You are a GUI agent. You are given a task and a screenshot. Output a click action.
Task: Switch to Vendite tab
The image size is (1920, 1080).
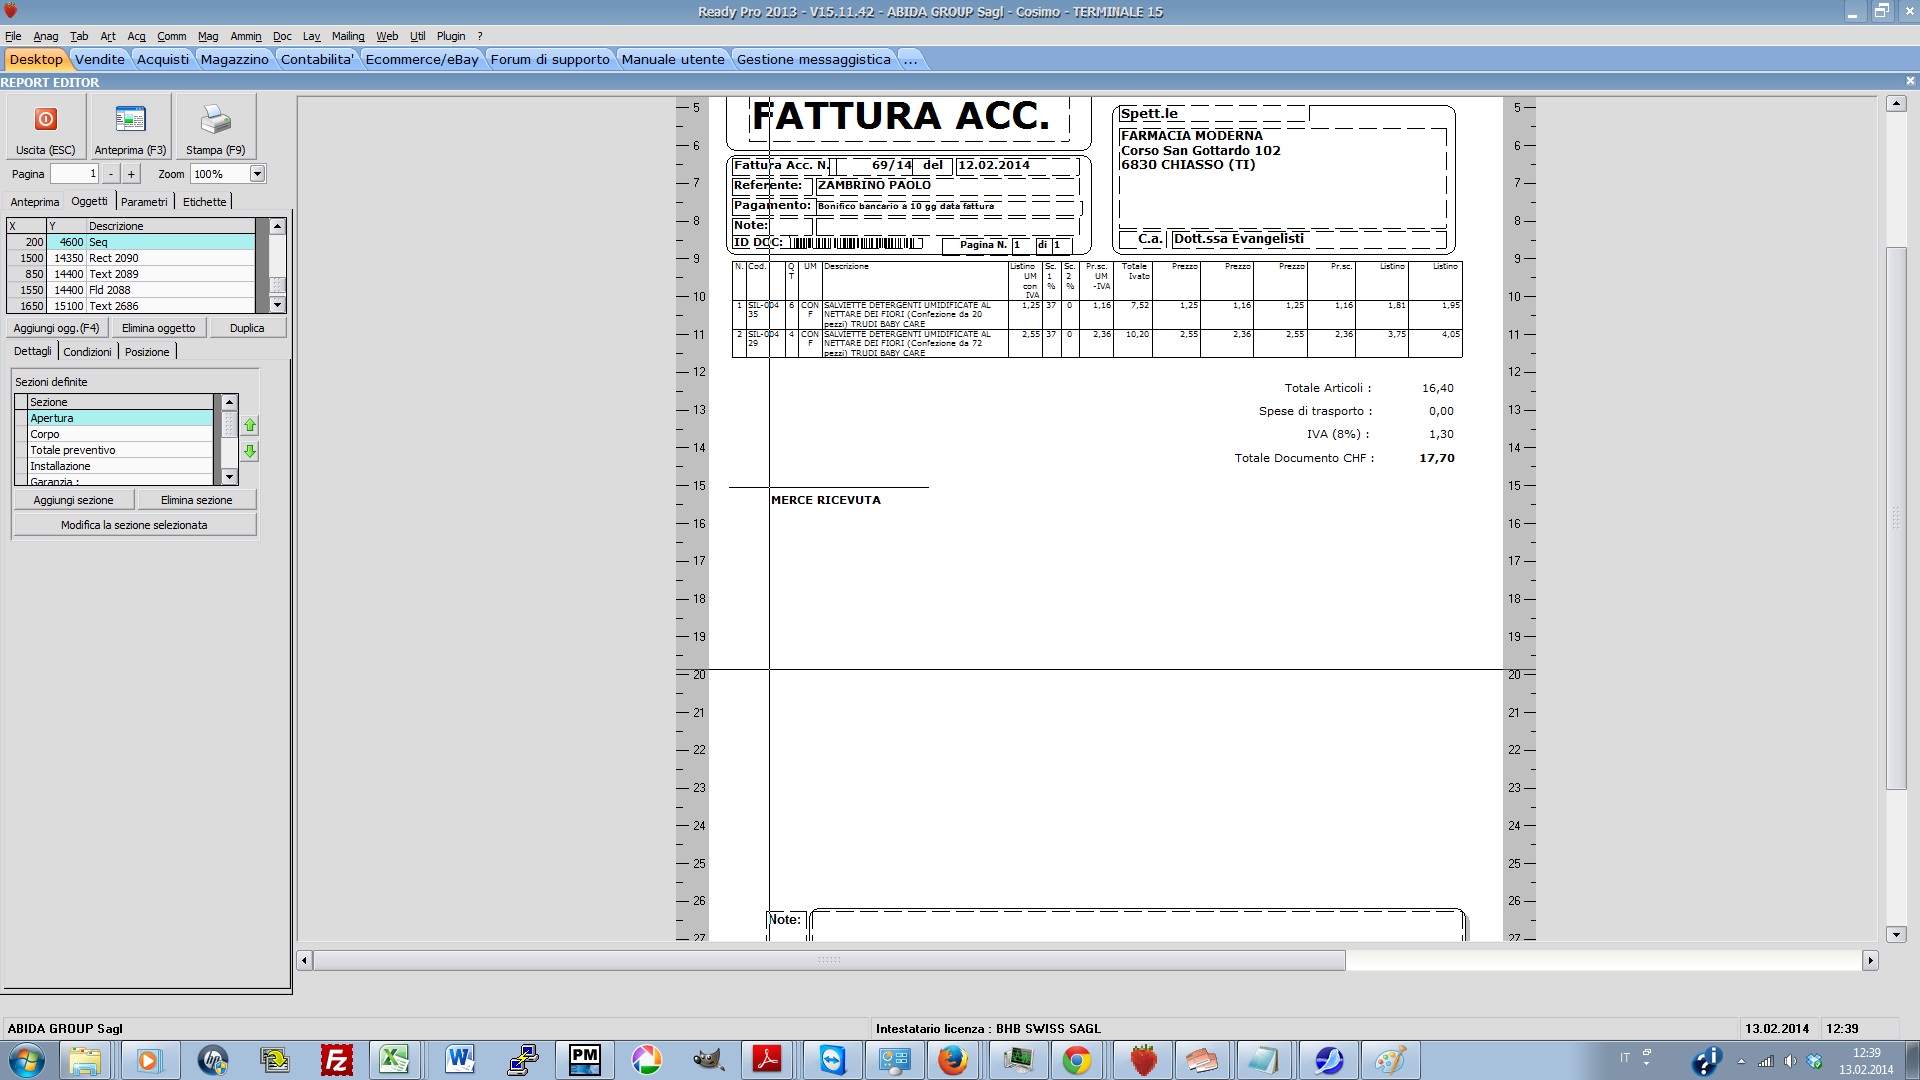pos(100,59)
